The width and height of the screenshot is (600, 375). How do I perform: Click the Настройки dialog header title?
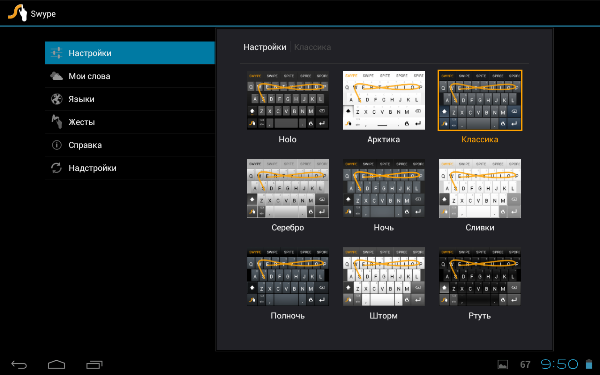pos(265,47)
